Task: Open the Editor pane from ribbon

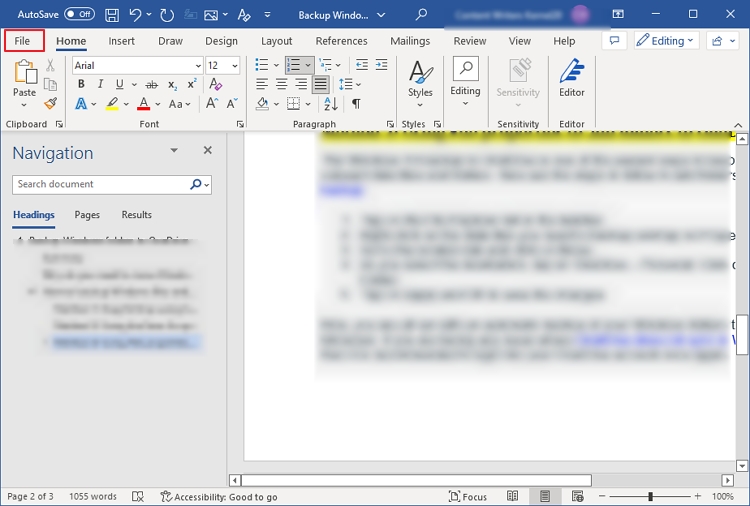Action: click(x=572, y=78)
